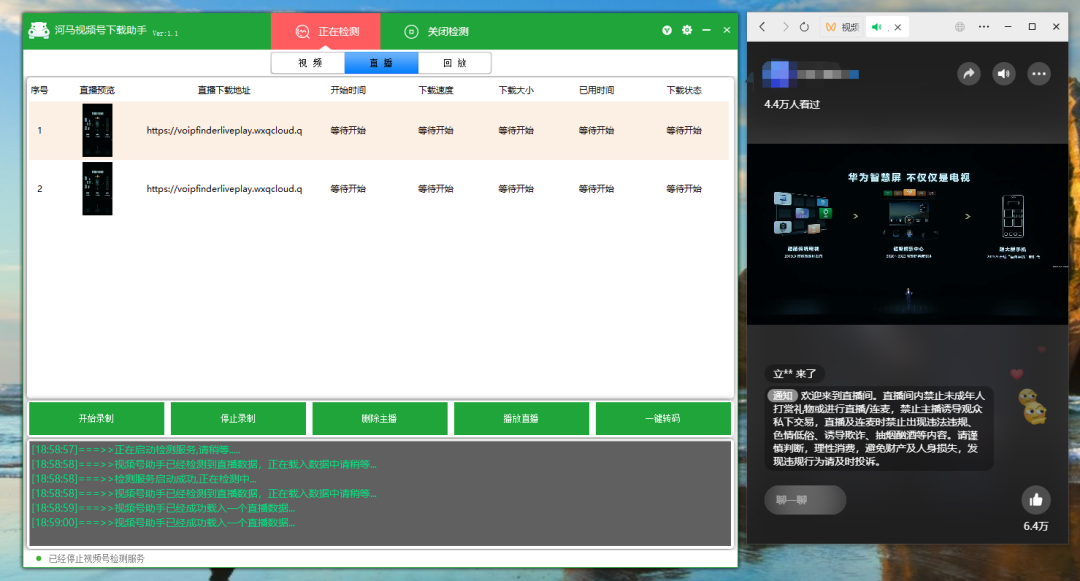
Task: Select the first livestream preview thumbnail
Action: click(97, 130)
